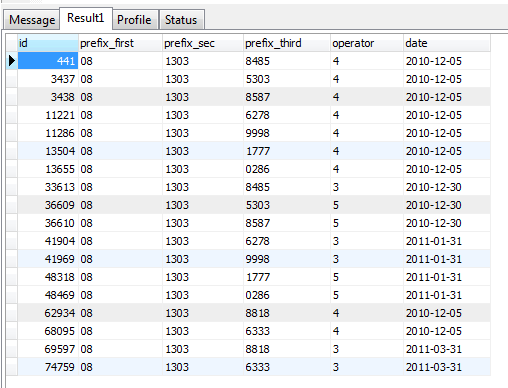Select the id cell 3437

click(48, 79)
